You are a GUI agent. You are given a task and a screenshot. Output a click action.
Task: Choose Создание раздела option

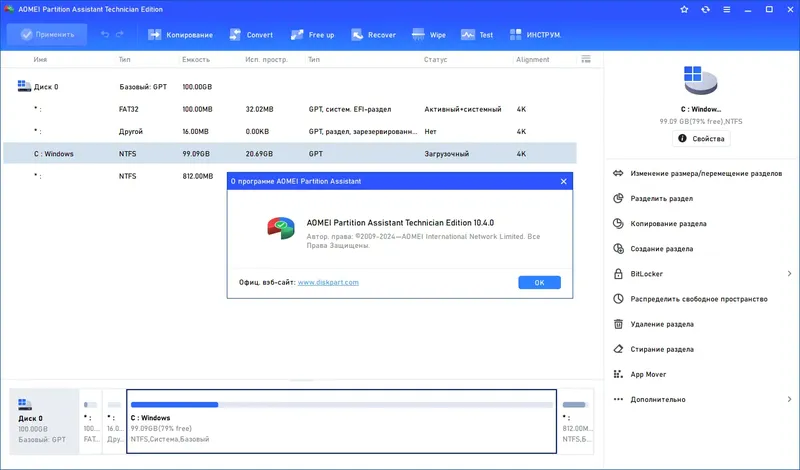(x=662, y=249)
